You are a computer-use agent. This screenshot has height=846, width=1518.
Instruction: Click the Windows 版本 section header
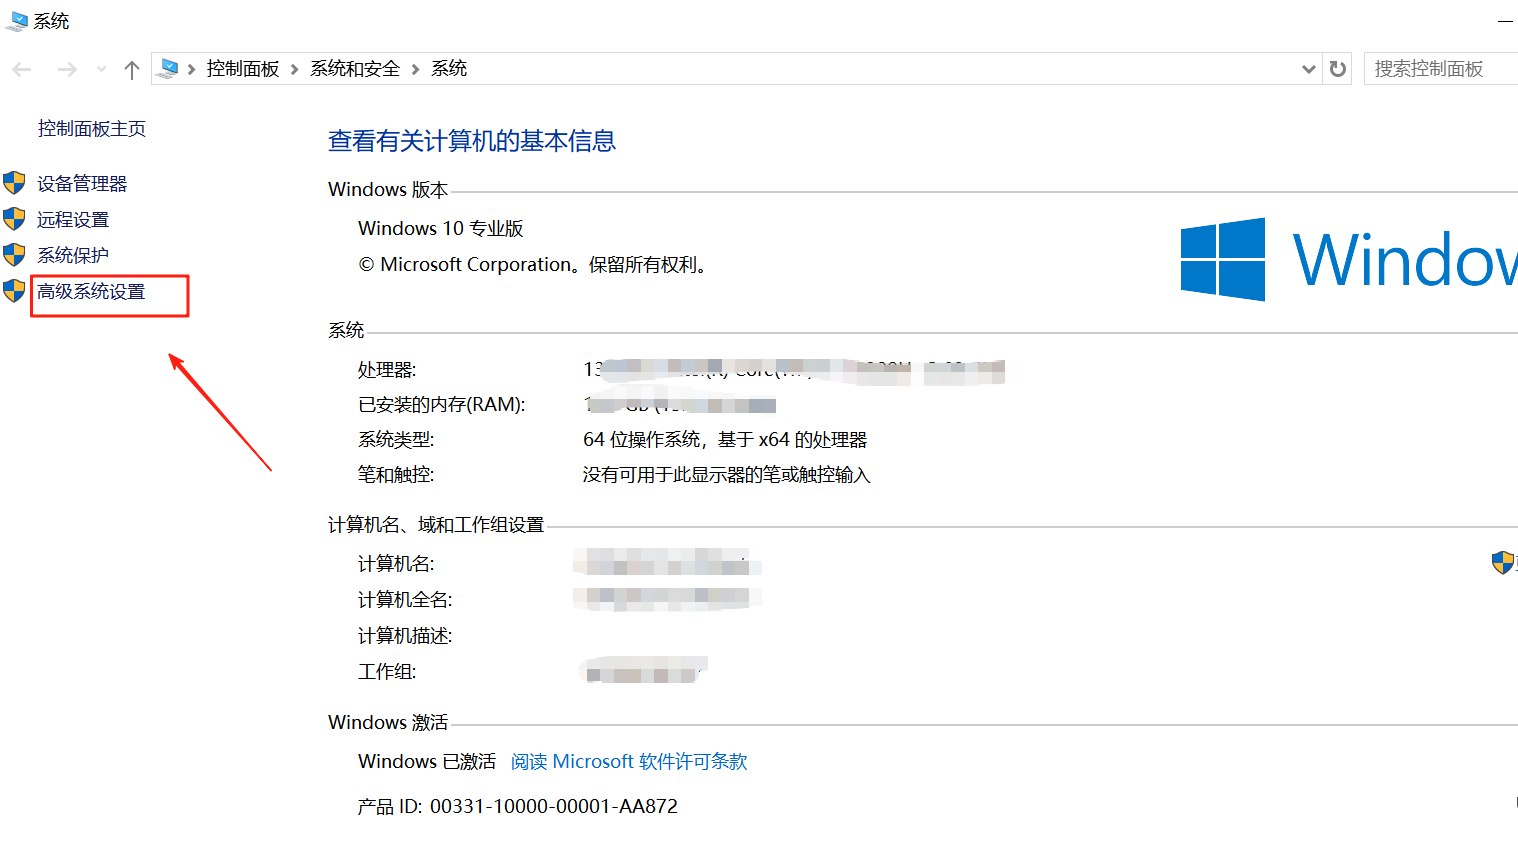click(388, 189)
